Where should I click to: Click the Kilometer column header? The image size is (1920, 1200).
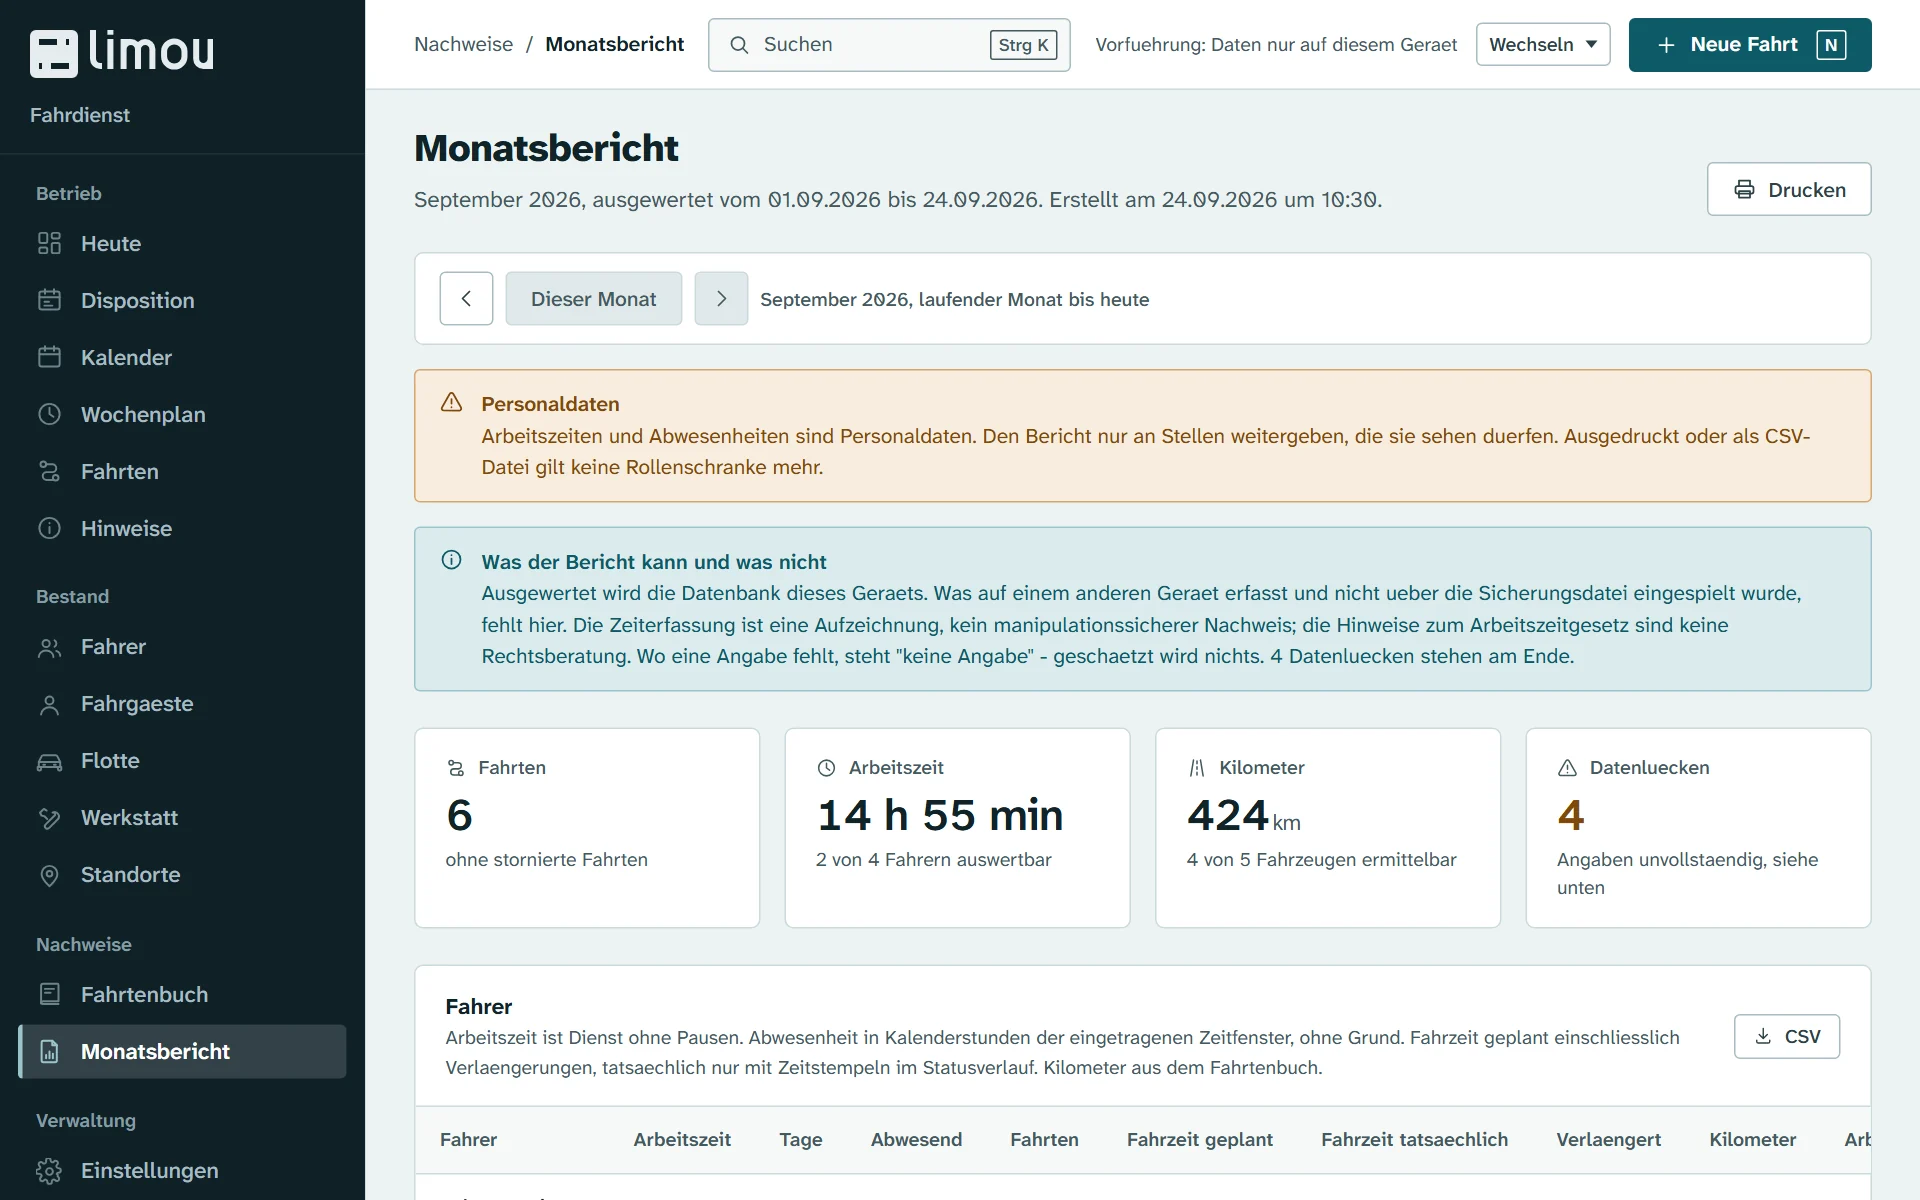click(1752, 1140)
